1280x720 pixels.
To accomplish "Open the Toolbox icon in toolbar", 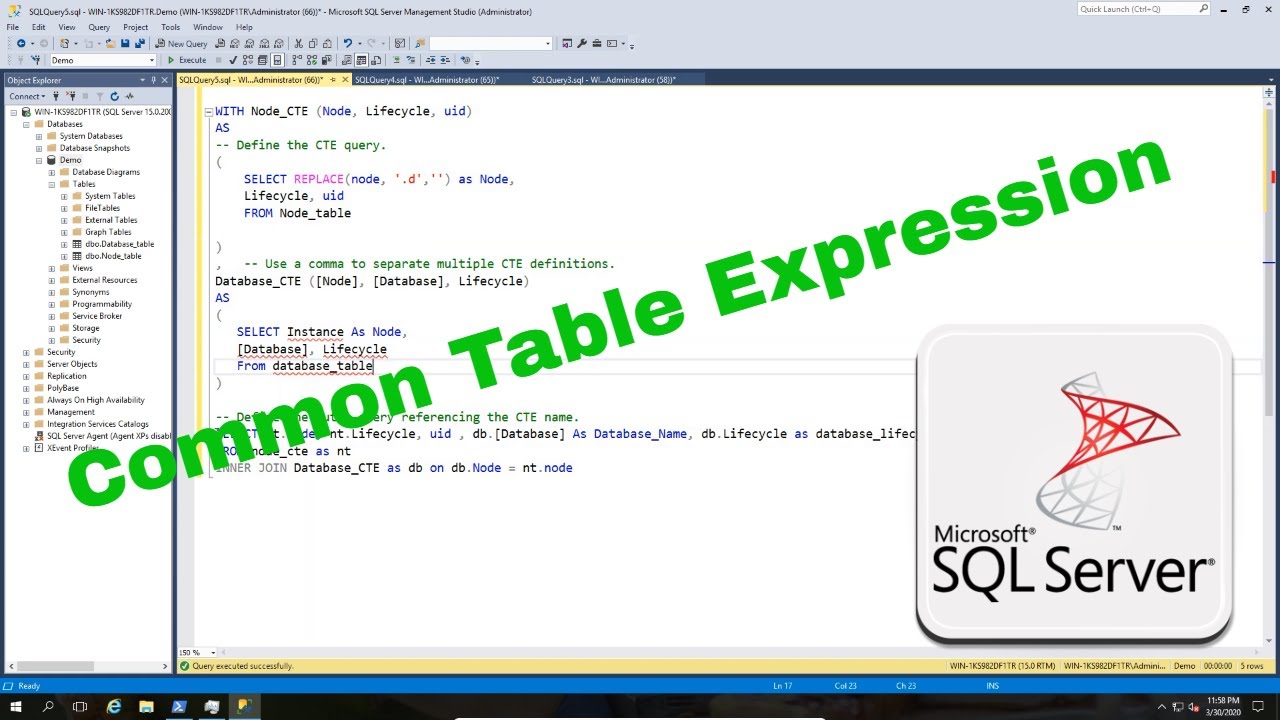I will pos(597,44).
